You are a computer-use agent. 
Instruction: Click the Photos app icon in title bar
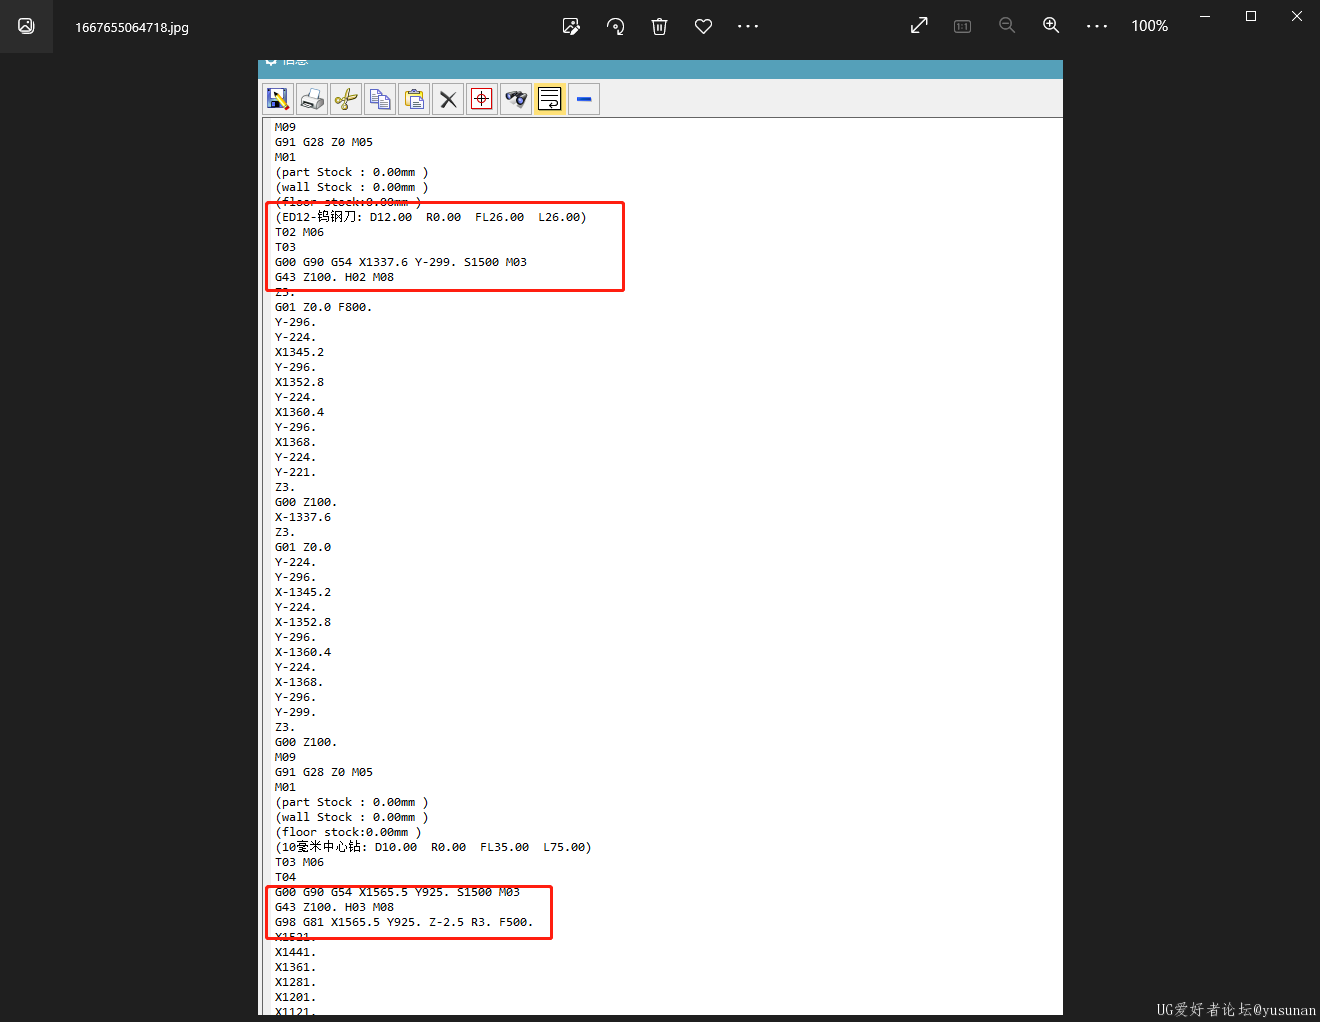pyautogui.click(x=26, y=26)
